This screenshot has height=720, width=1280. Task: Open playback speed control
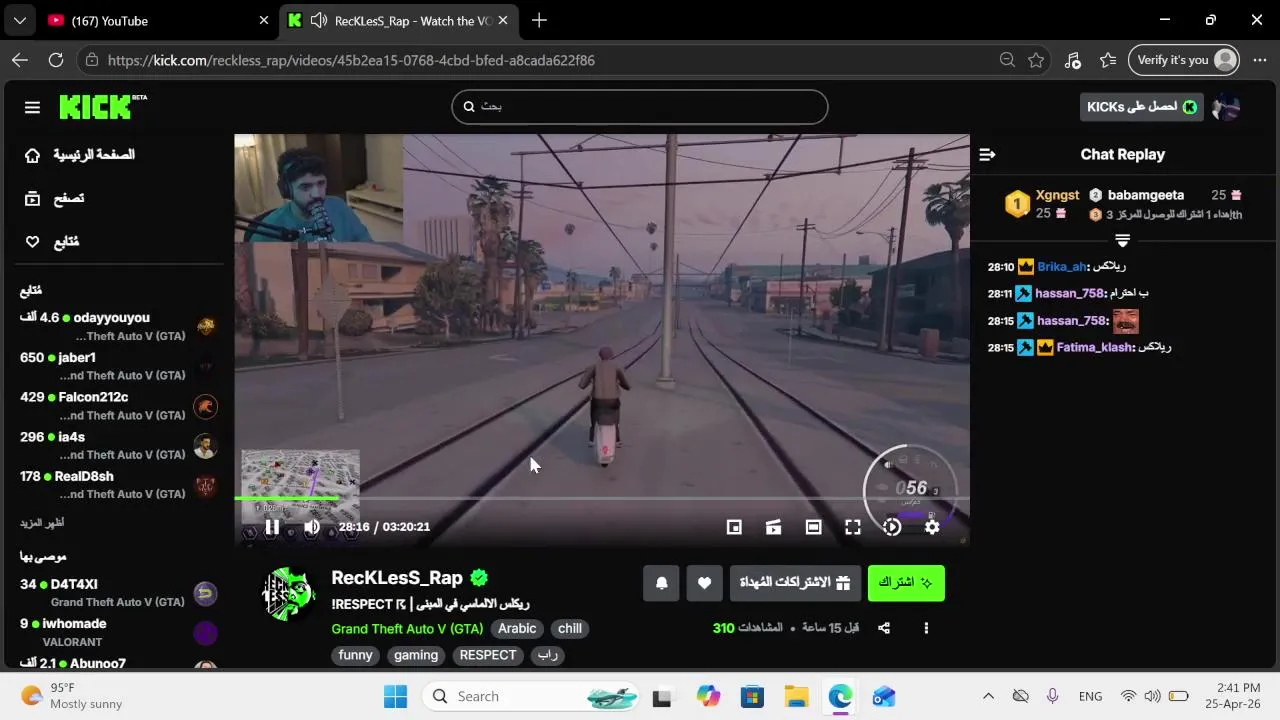[892, 527]
